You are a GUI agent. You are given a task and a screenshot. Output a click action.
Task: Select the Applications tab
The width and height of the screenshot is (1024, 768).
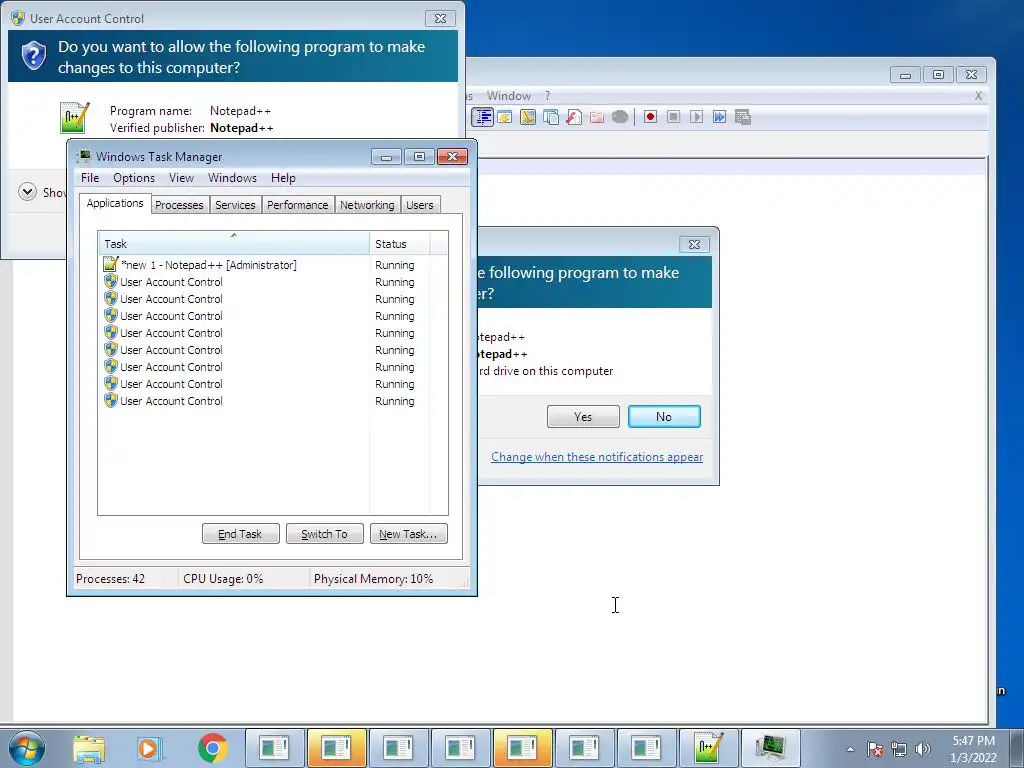pos(115,203)
